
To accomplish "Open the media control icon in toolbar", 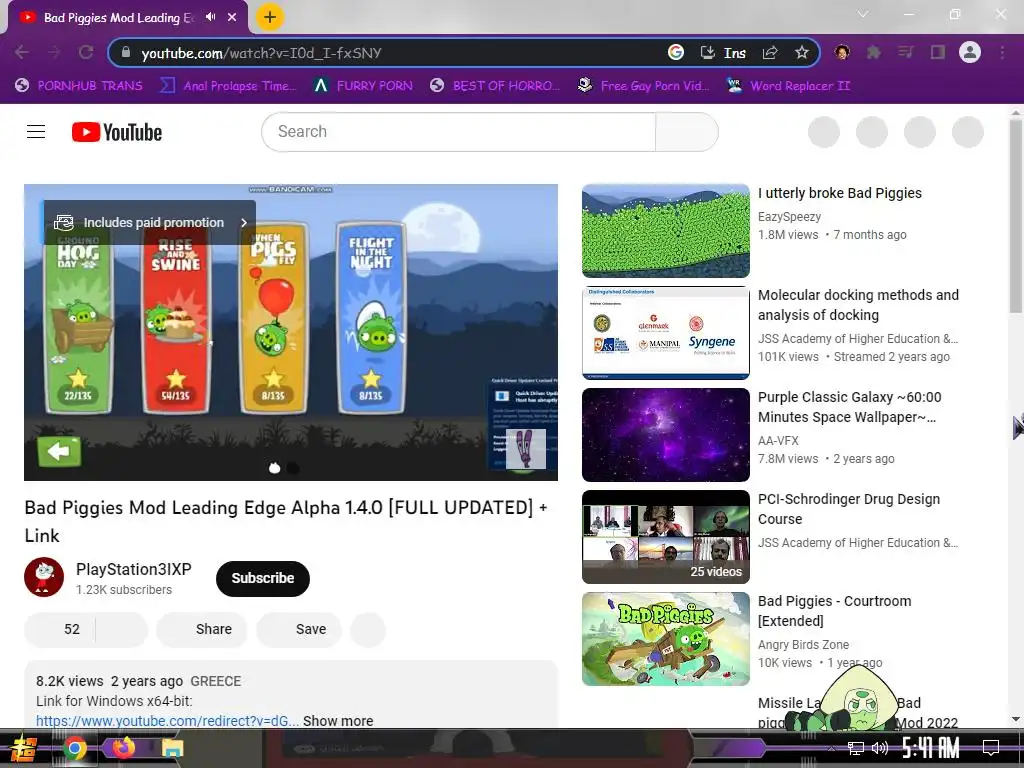I will pos(905,52).
